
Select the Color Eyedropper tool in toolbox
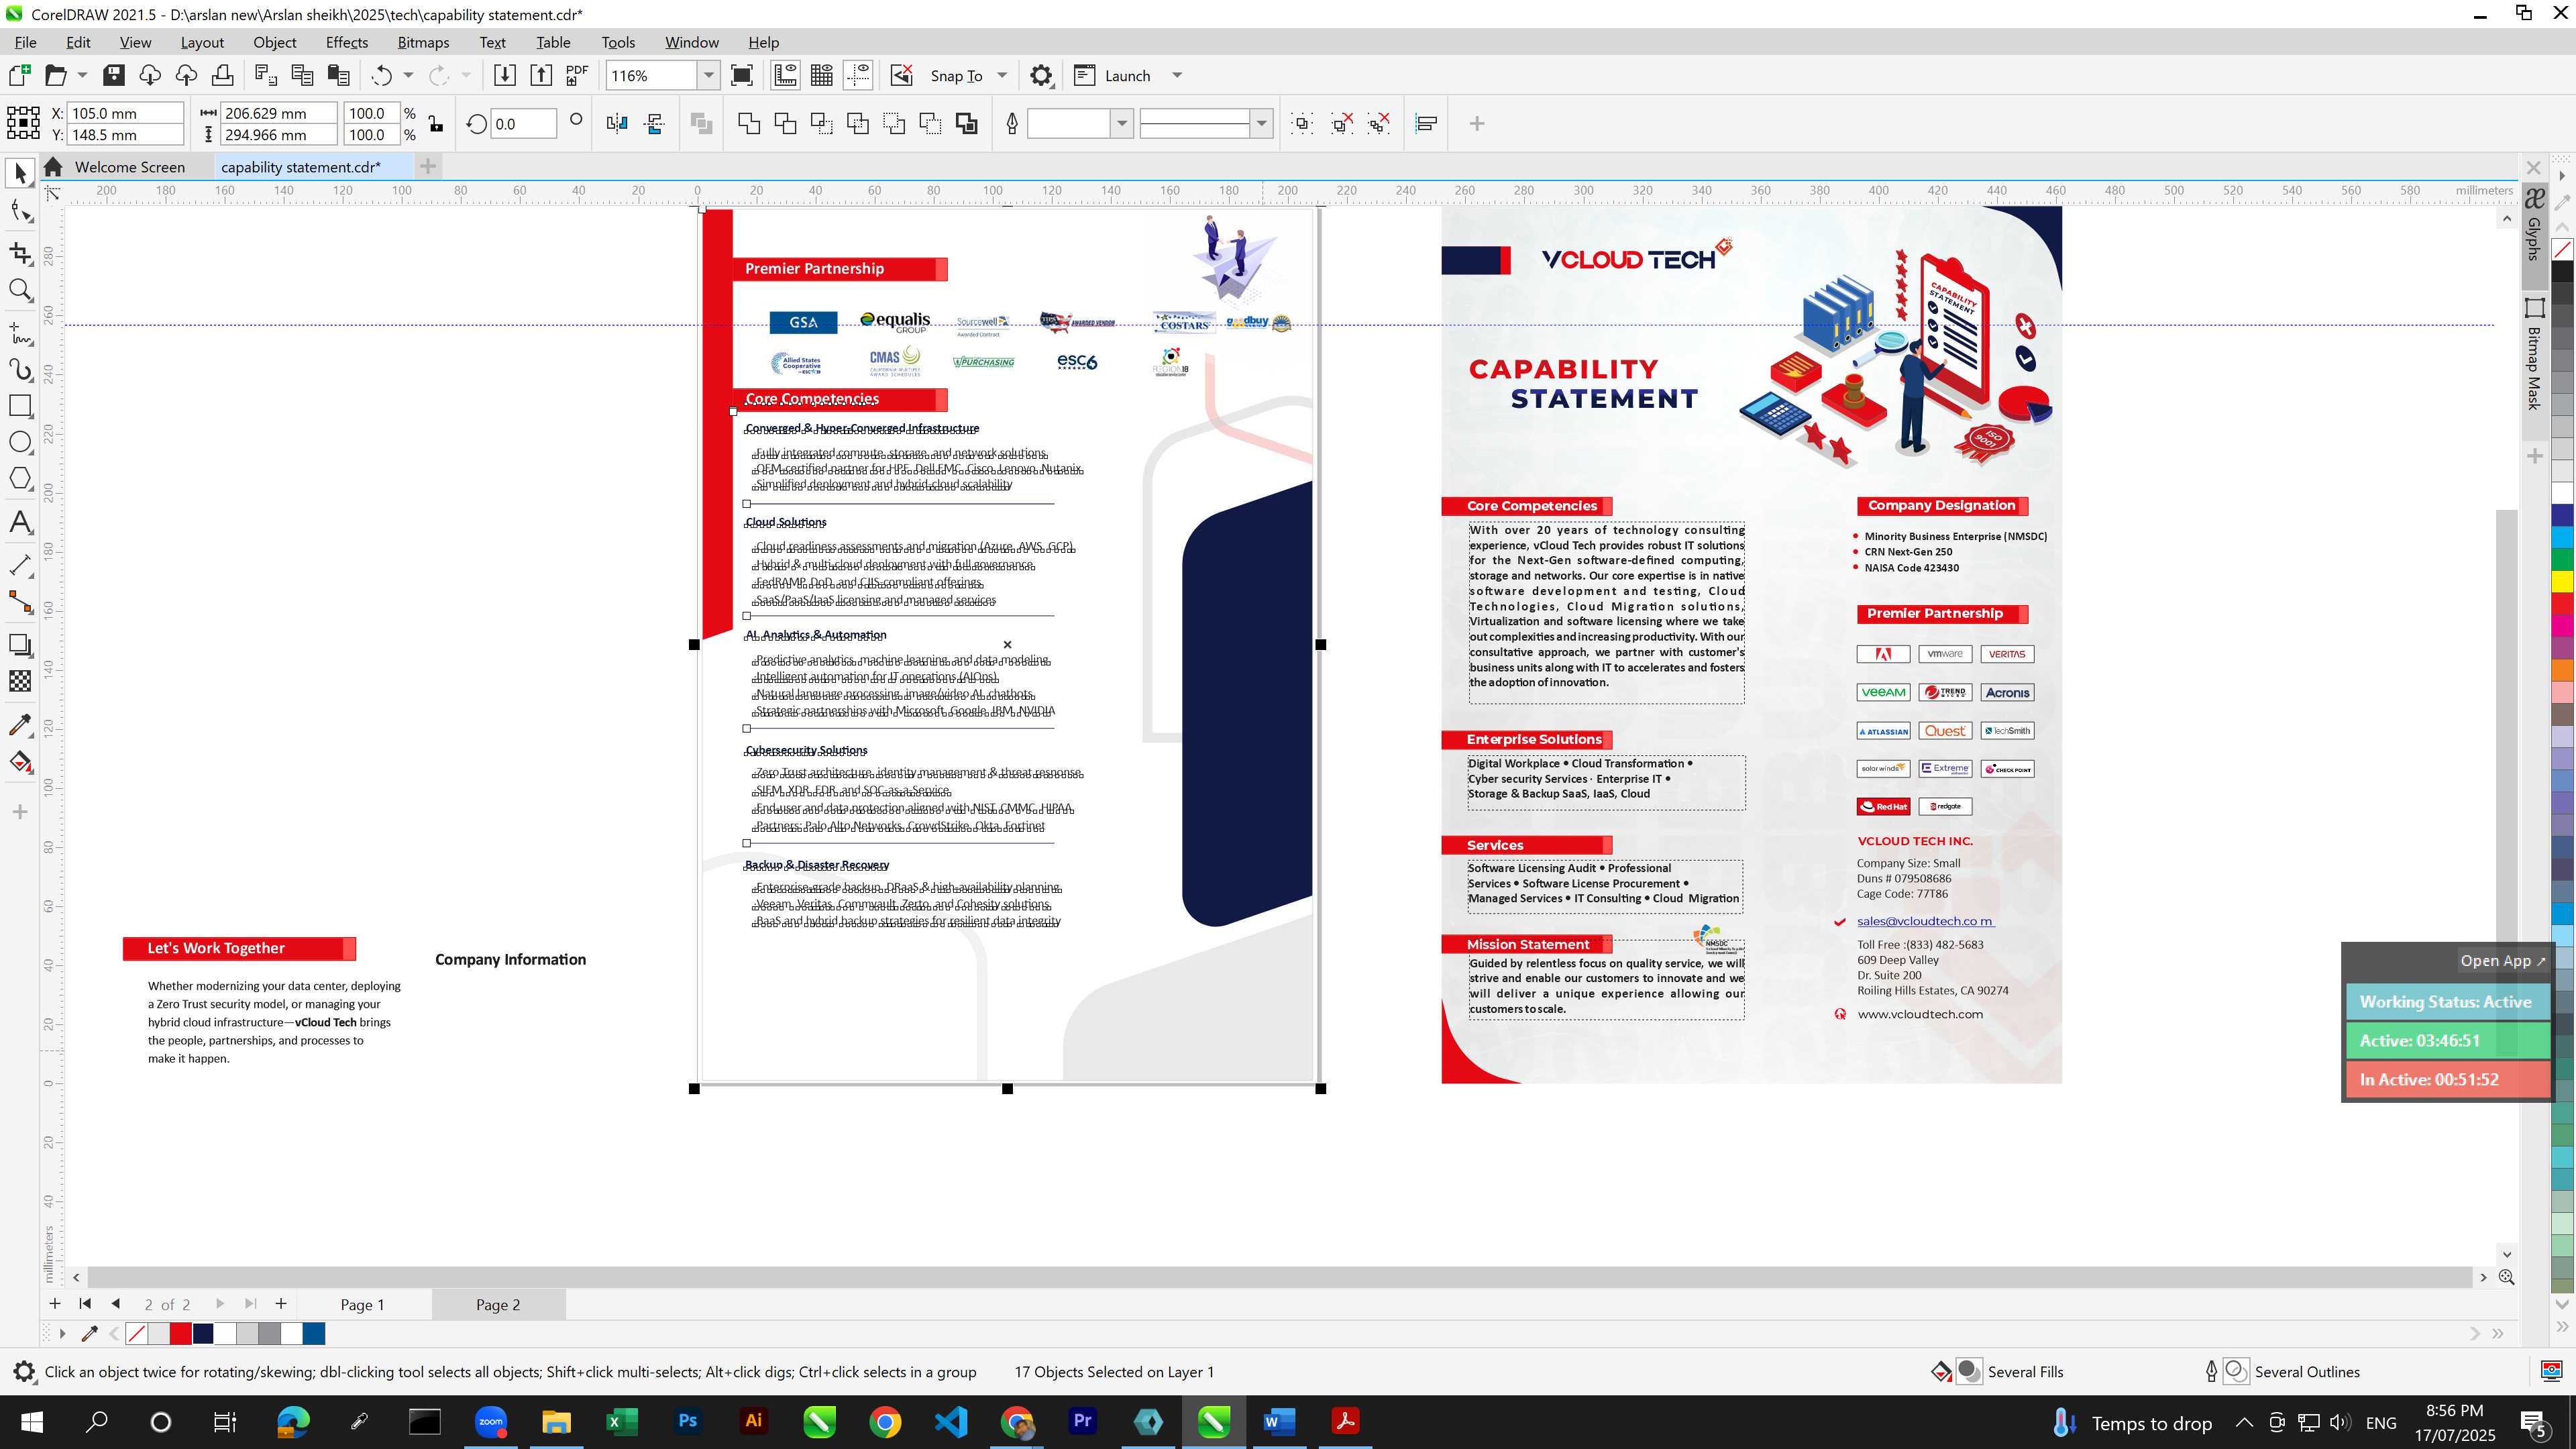point(20,724)
